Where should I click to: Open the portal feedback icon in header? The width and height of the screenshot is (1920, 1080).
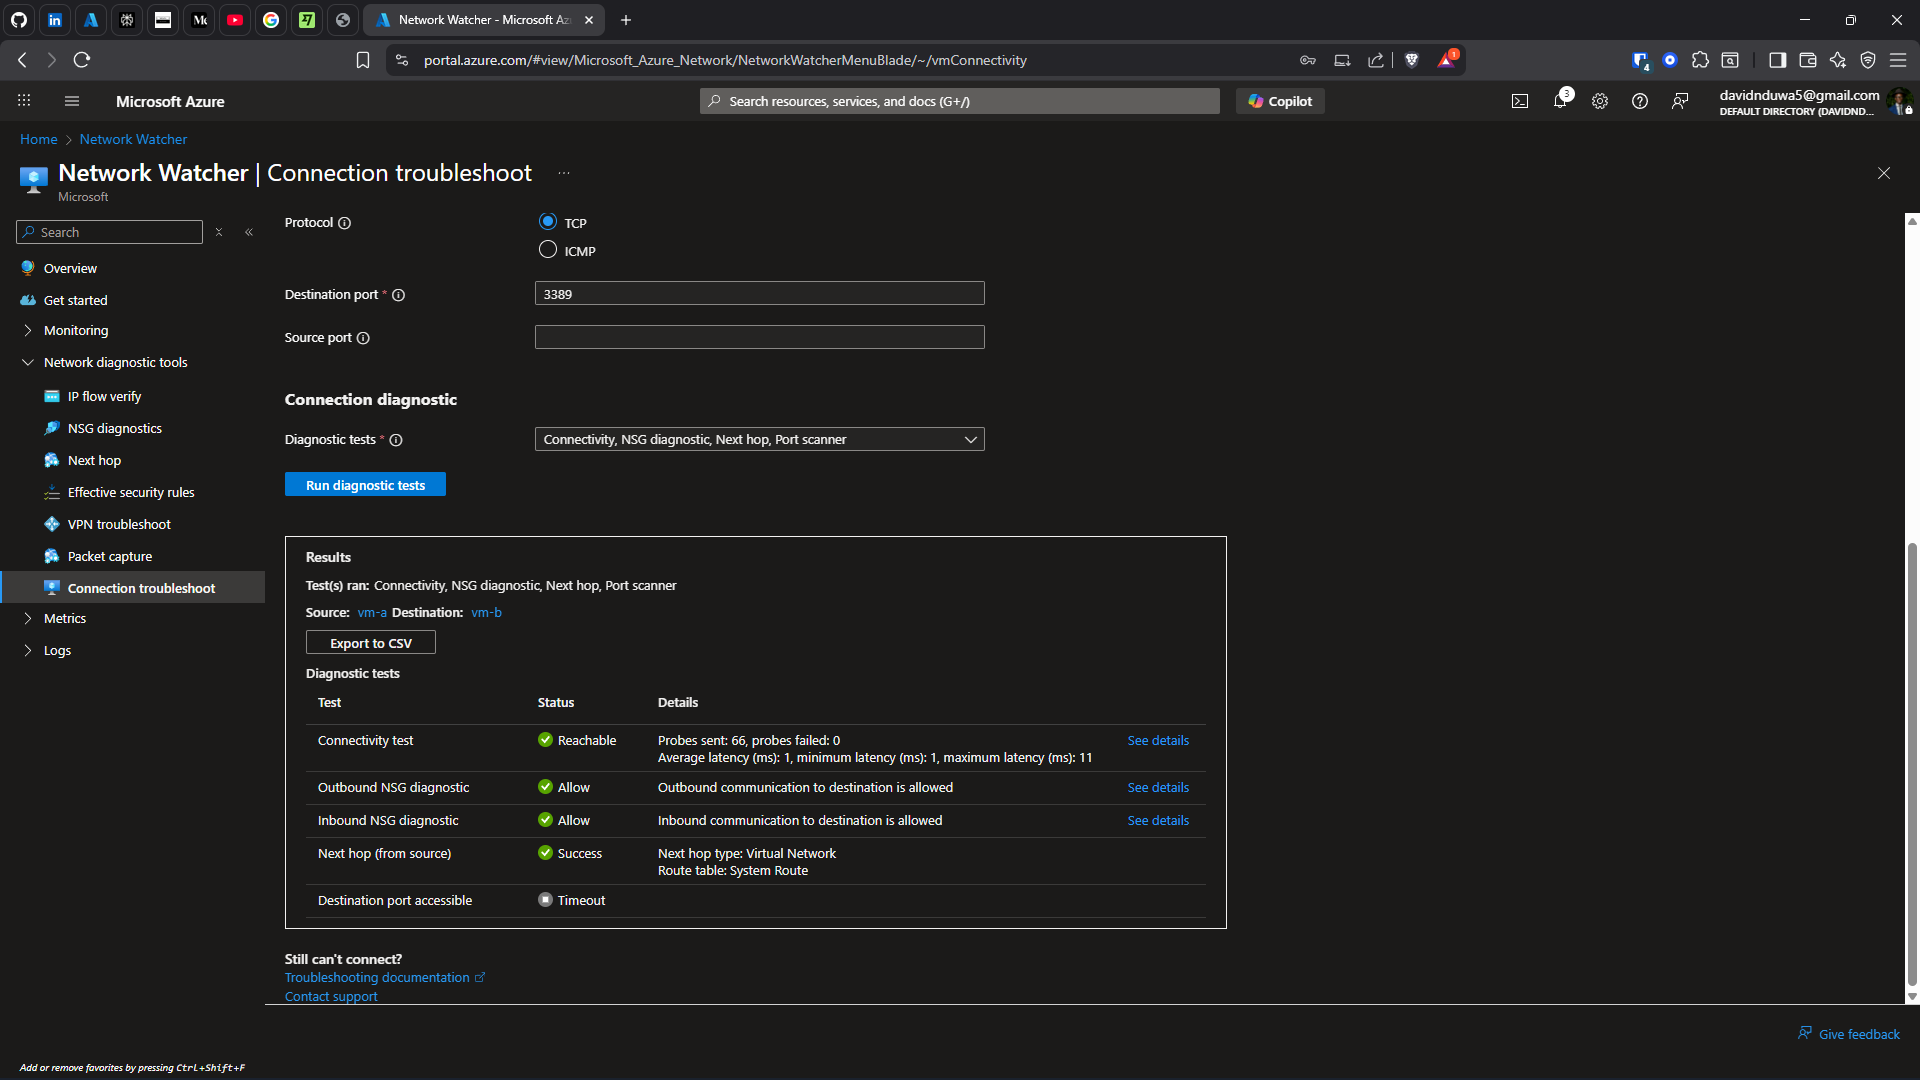[1680, 101]
